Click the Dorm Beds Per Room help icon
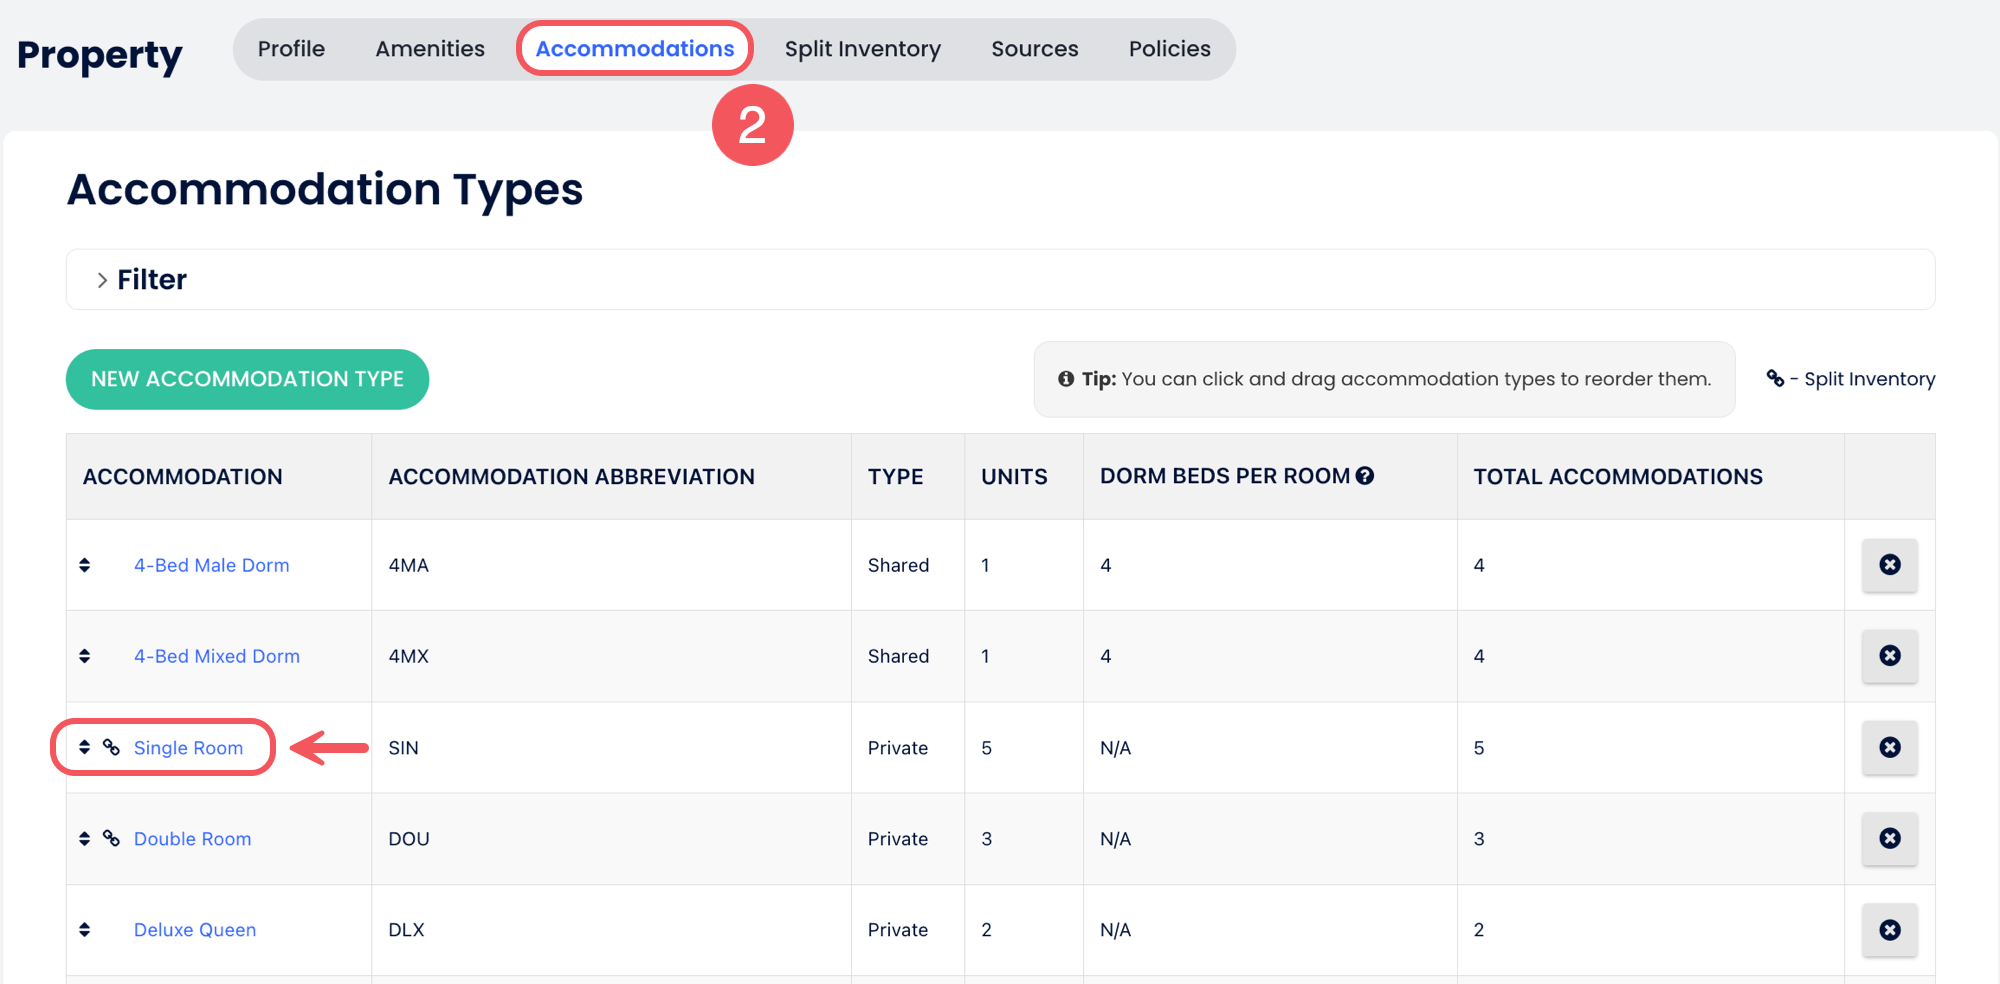The image size is (2000, 984). (x=1365, y=476)
